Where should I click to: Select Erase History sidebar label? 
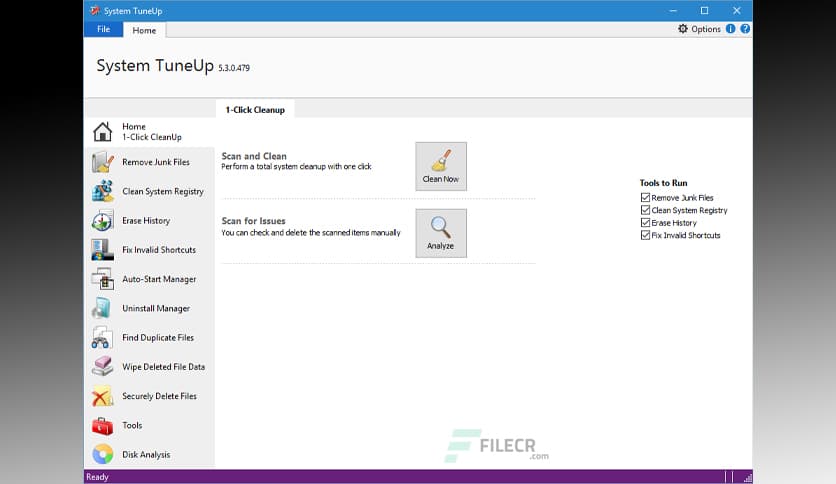(146, 221)
